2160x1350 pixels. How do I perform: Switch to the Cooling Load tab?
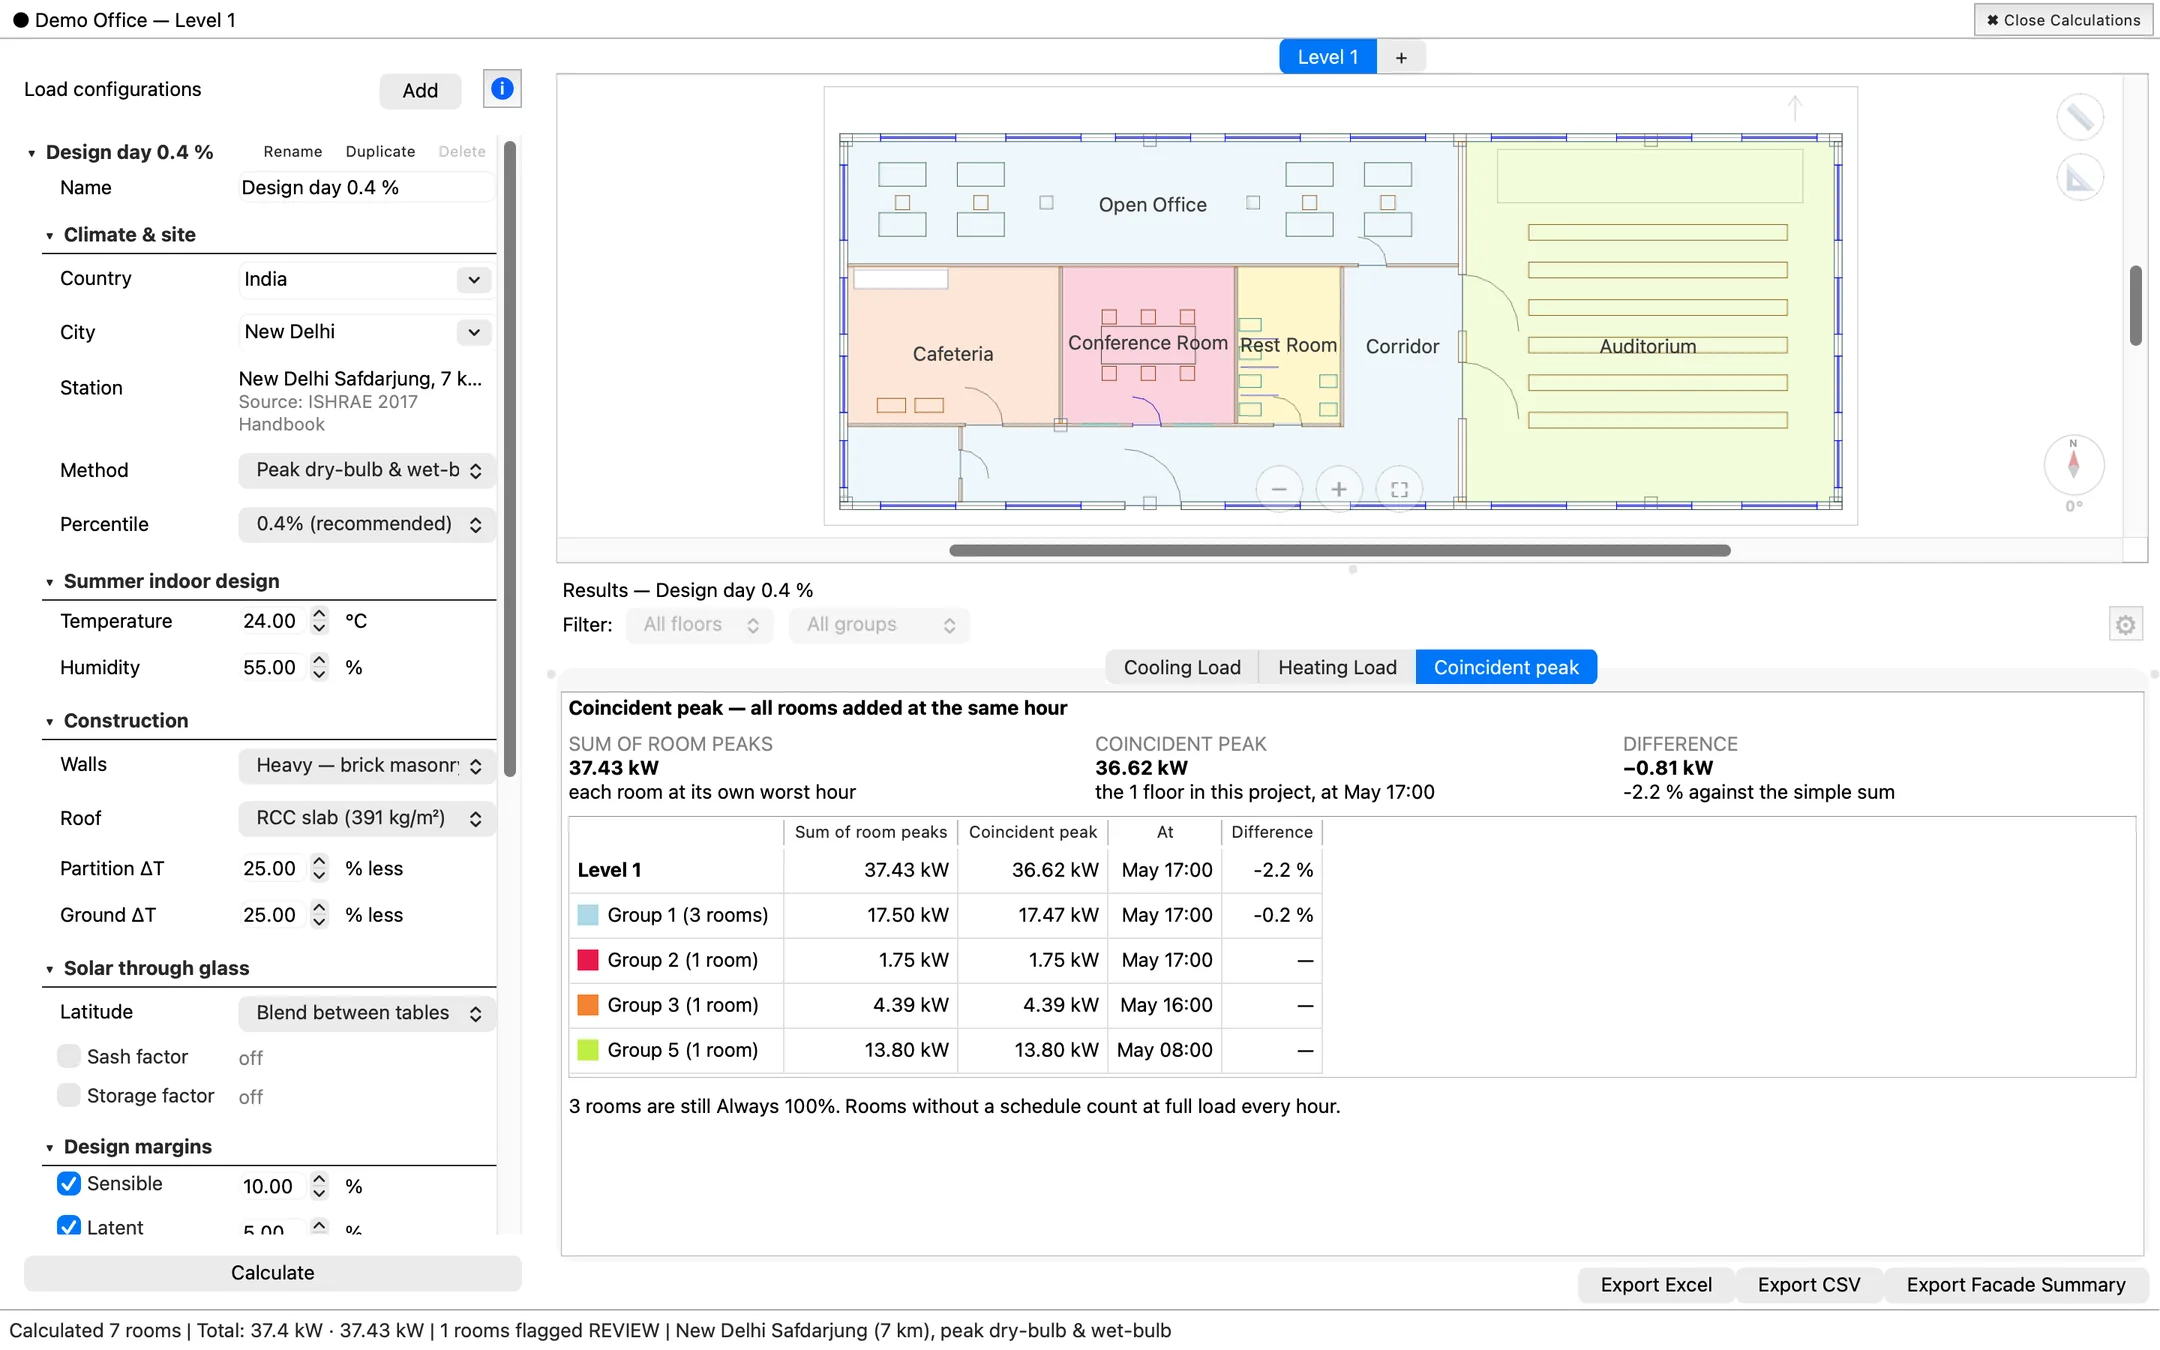(1182, 667)
